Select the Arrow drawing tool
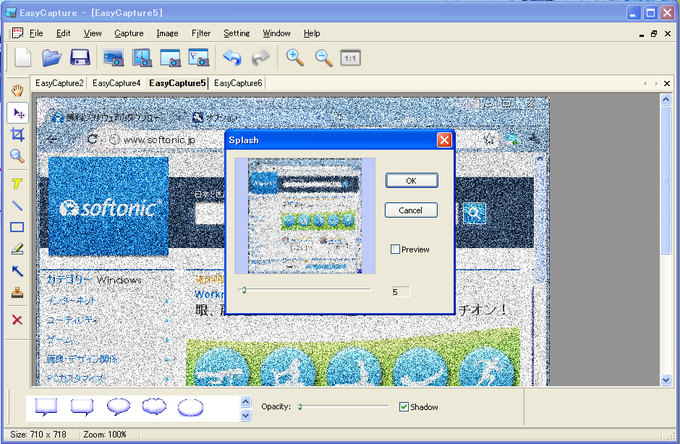This screenshot has width=680, height=444. (17, 271)
